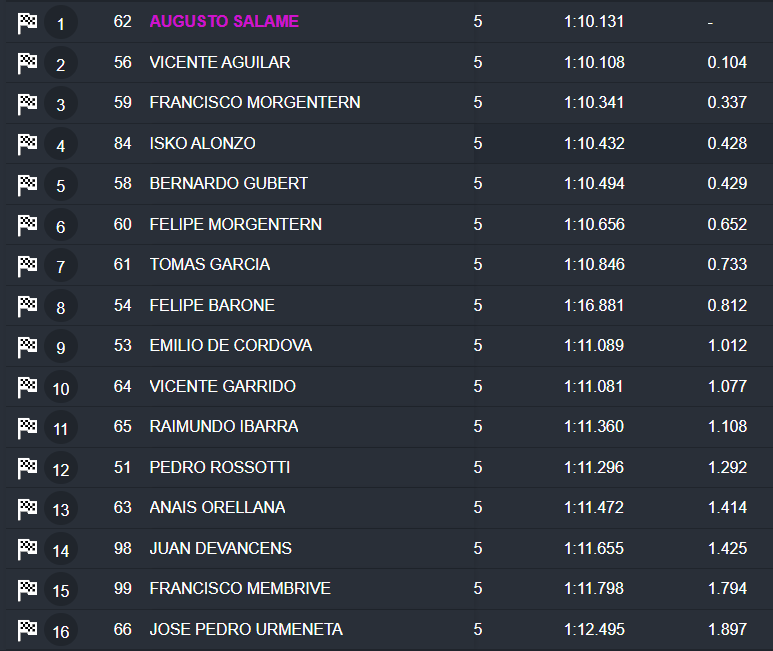The image size is (773, 651).
Task: Select Tomas Garcia's best lap 1:10.846
Action: (x=594, y=264)
